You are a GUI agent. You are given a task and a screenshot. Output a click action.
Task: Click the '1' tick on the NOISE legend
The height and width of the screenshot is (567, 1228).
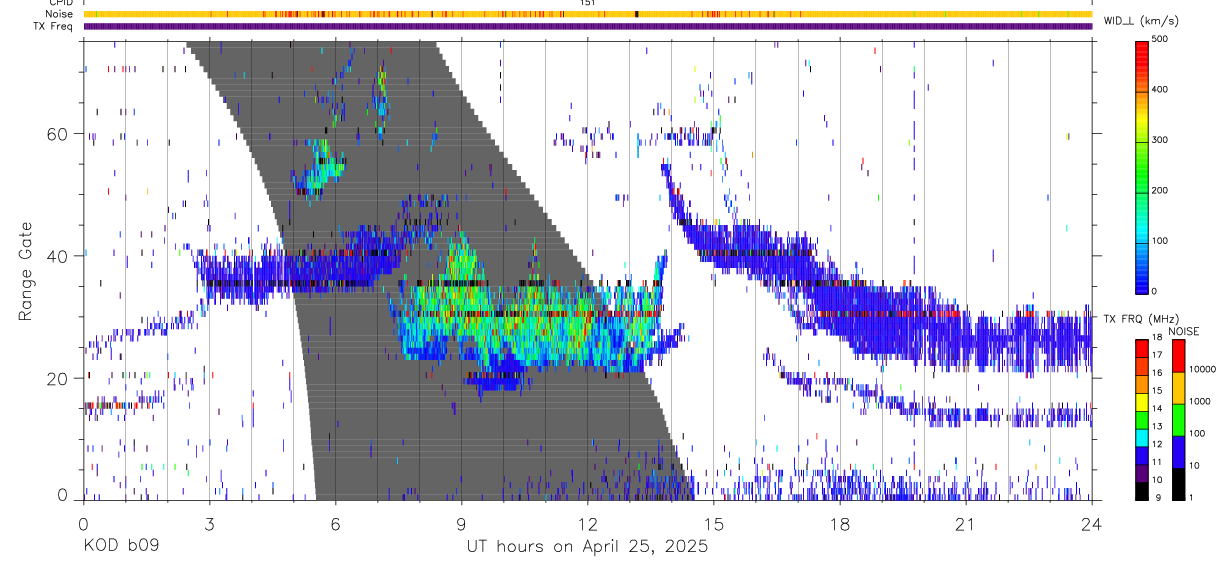point(1192,498)
